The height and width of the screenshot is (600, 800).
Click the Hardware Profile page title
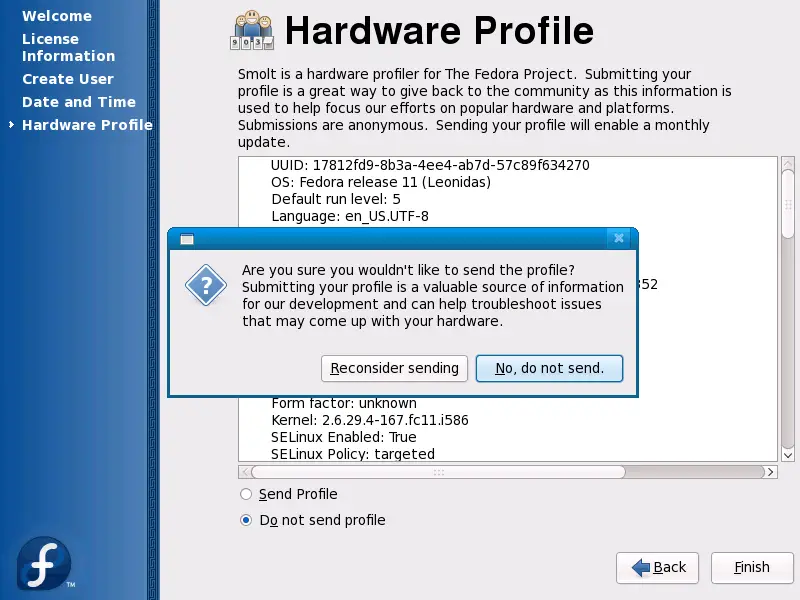coord(439,31)
